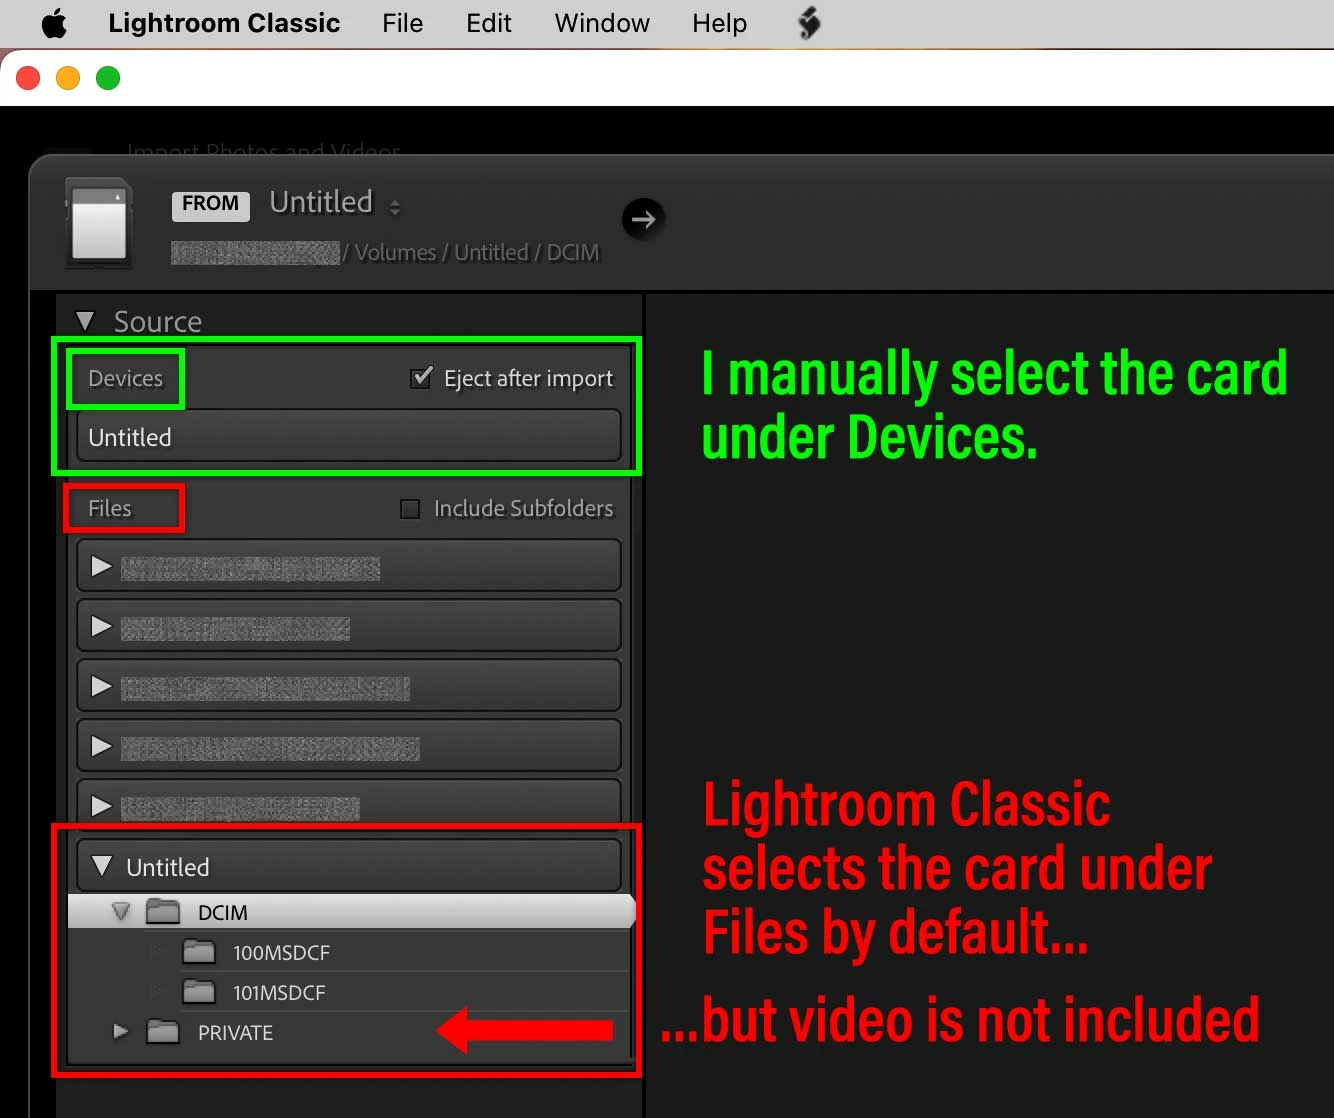Expand the first blurred volume row
Viewport: 1334px width, 1118px height.
pos(101,567)
